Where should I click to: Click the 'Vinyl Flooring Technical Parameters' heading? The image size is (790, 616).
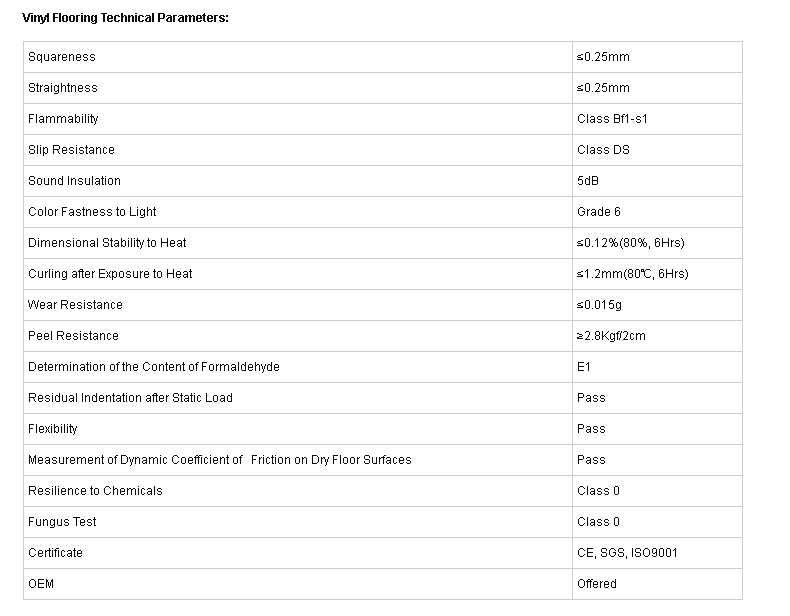point(125,18)
